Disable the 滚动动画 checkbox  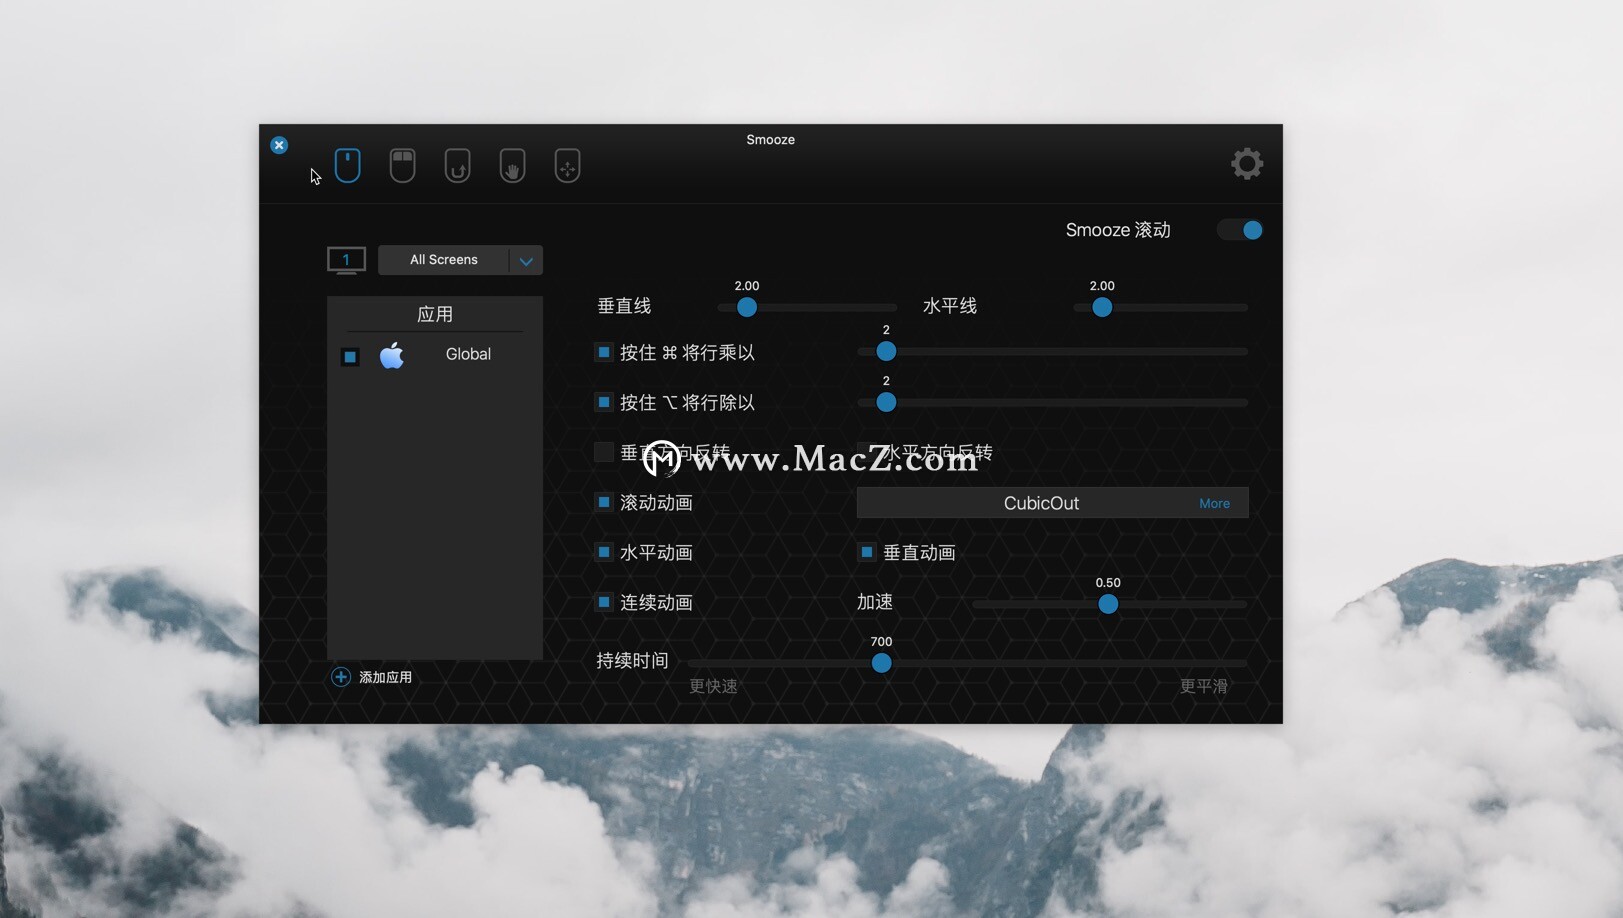pyautogui.click(x=604, y=502)
